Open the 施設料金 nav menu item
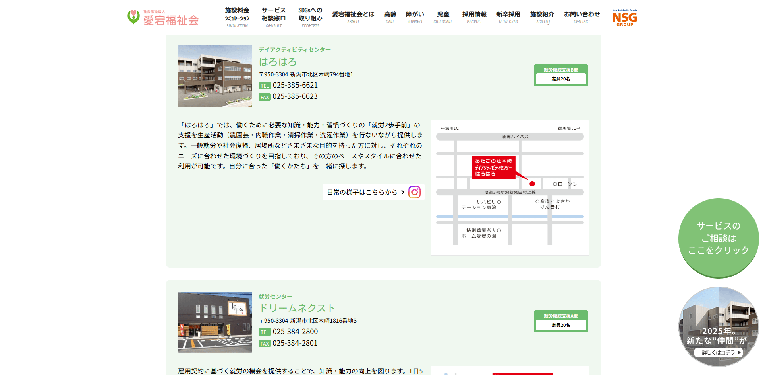 237,18
